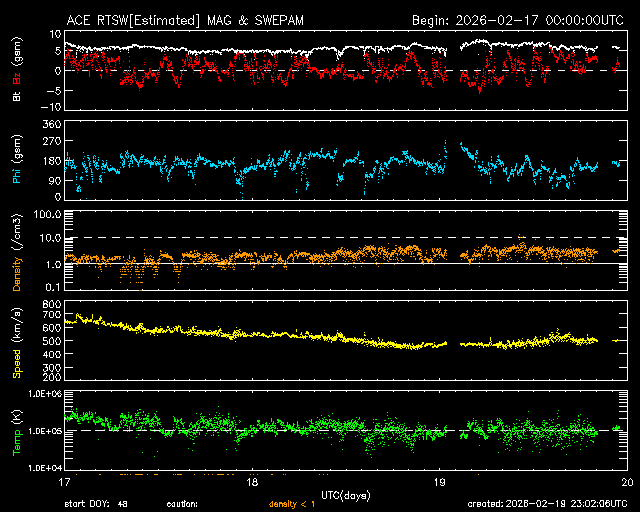The width and height of the screenshot is (640, 512).
Task: Click the start DOY: 48 text
Action: [x=95, y=504]
